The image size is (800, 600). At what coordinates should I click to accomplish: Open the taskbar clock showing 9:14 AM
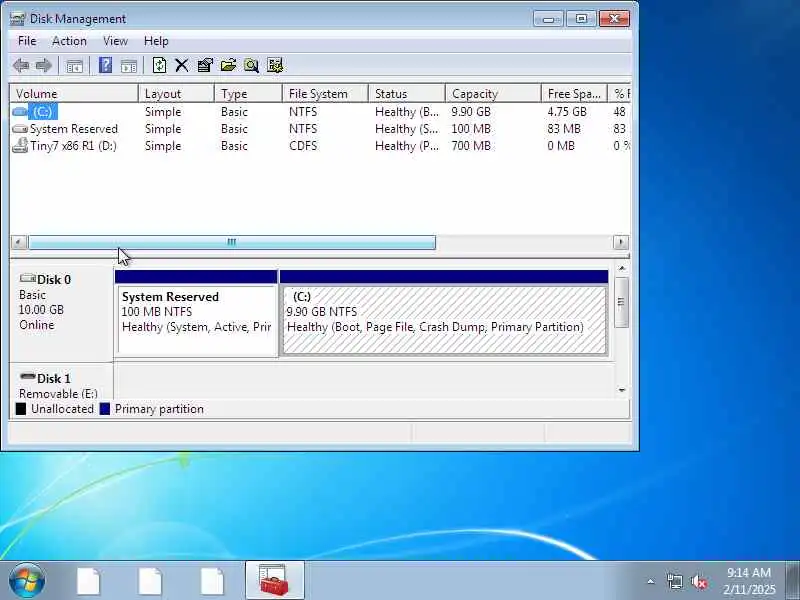(749, 581)
